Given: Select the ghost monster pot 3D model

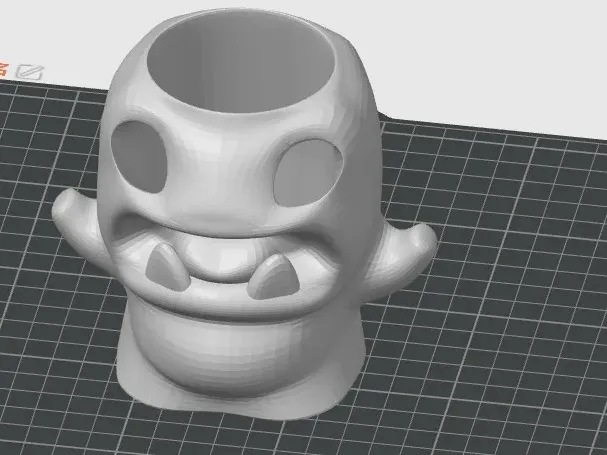Looking at the screenshot, I should pyautogui.click(x=245, y=214).
